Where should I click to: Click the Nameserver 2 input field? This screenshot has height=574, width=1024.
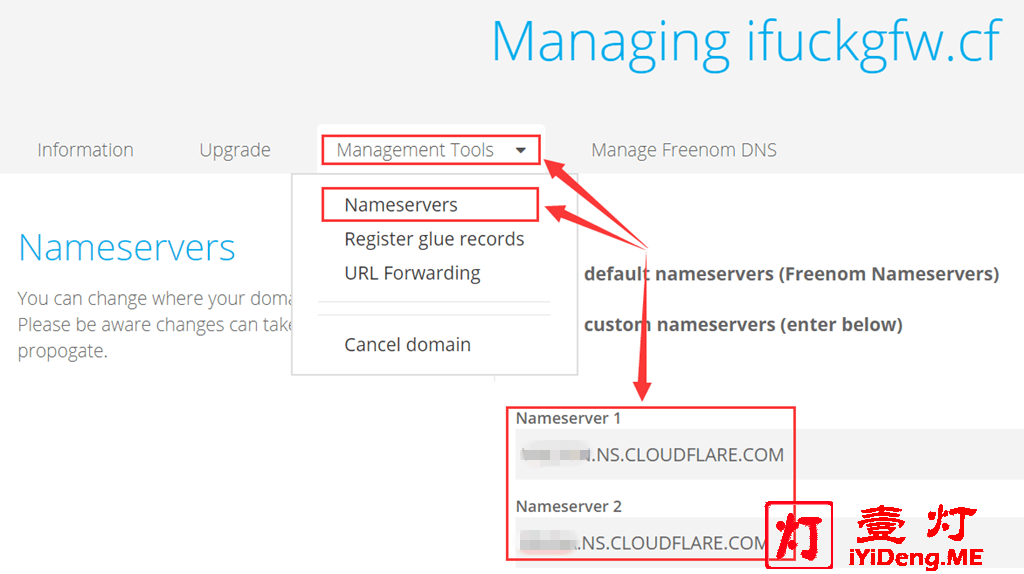coord(769,543)
